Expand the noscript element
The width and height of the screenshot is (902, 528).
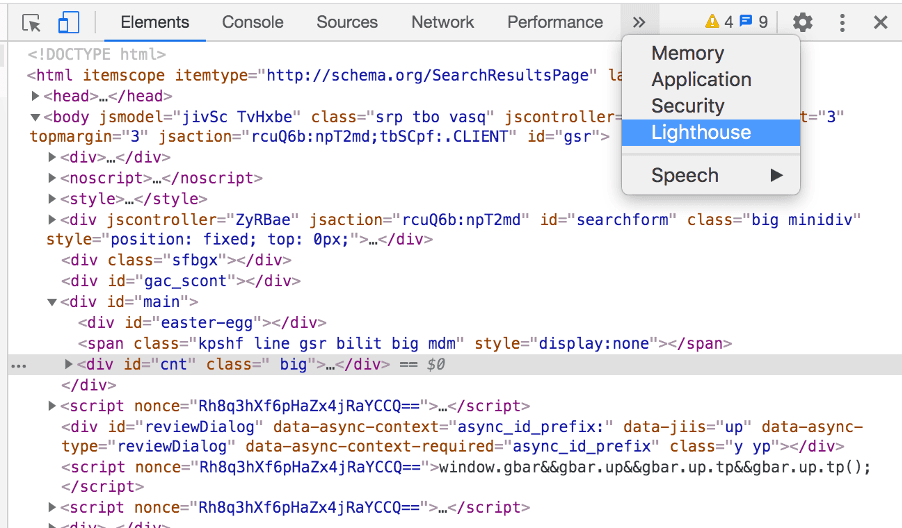pos(52,178)
